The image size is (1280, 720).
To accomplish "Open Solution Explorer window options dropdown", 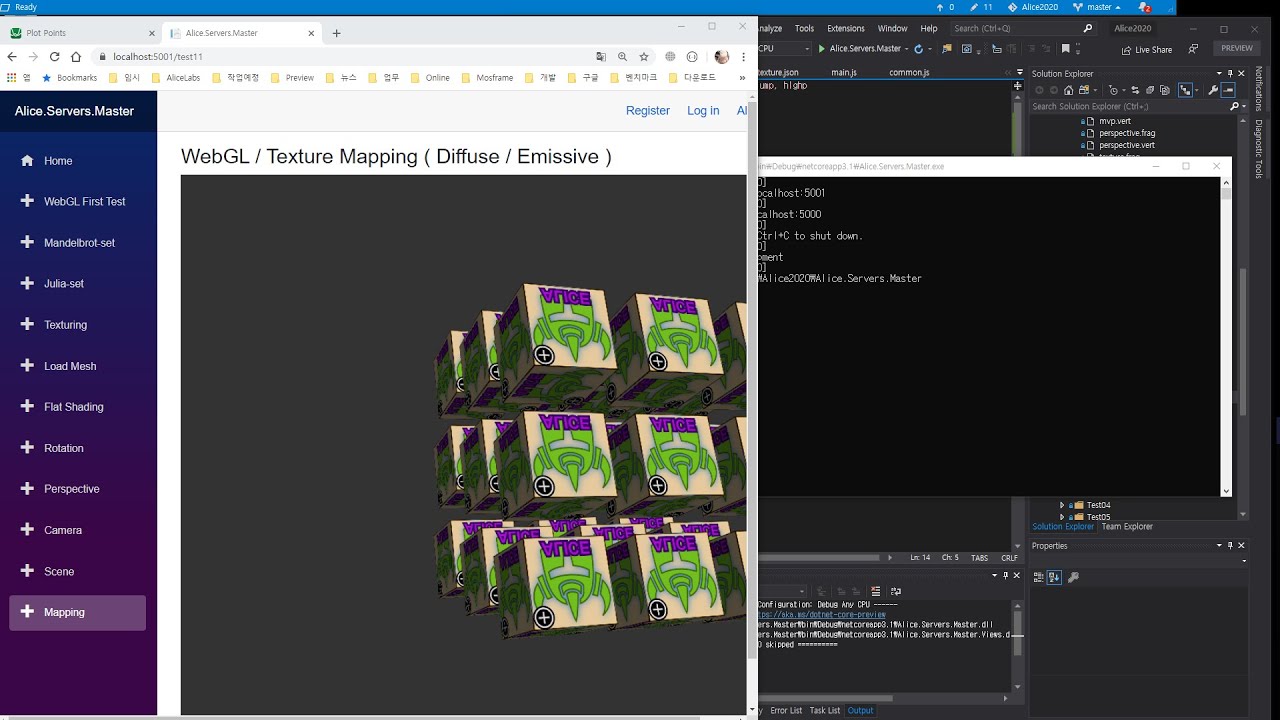I will coord(1218,73).
